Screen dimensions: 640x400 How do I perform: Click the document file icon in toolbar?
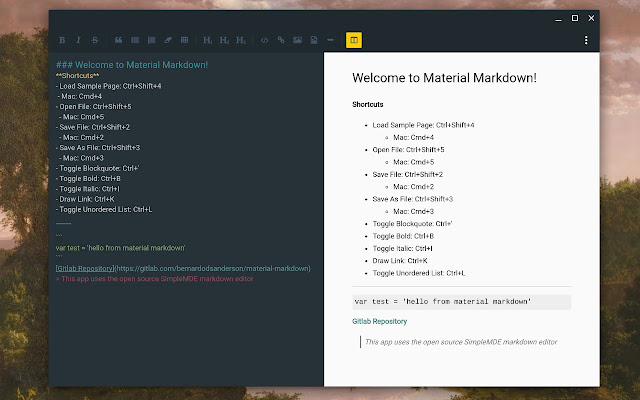(314, 40)
